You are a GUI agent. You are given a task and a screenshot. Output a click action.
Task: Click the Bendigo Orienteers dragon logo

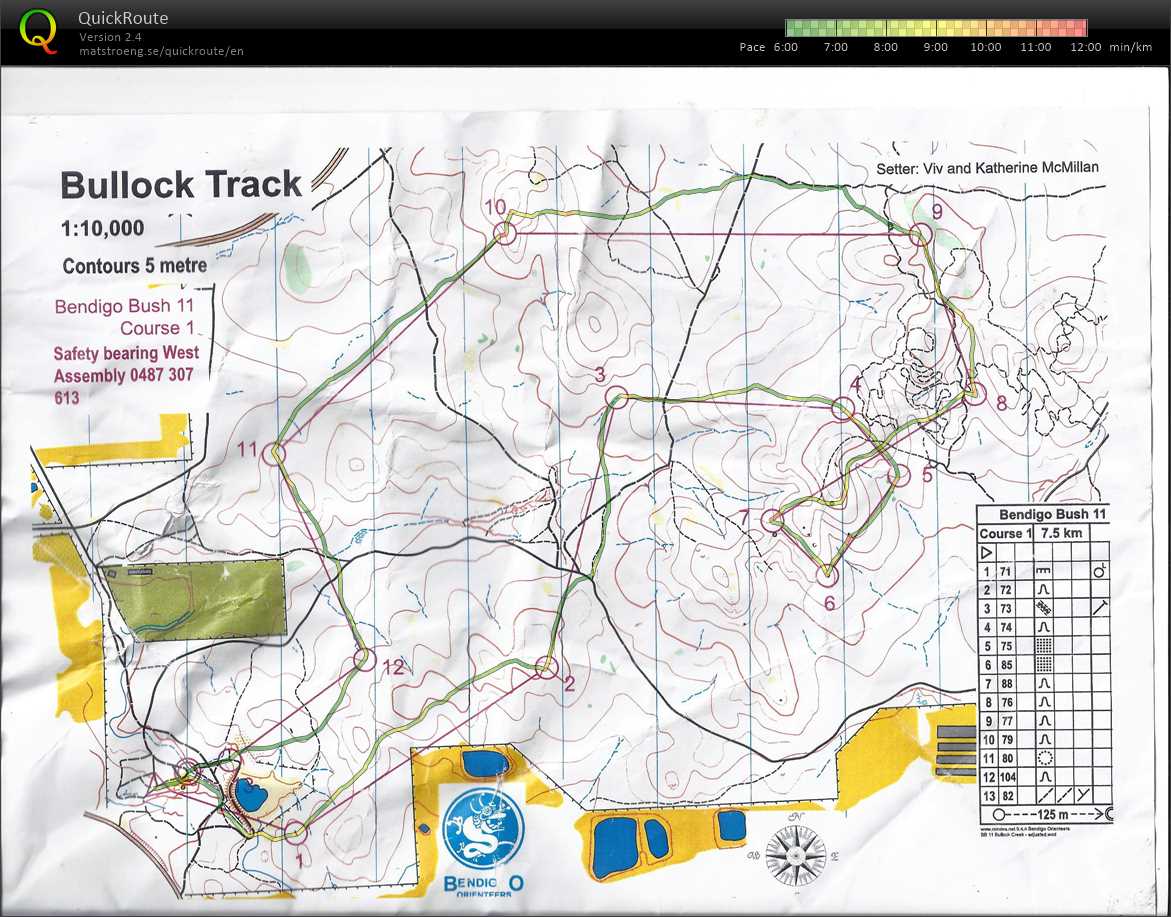point(483,828)
